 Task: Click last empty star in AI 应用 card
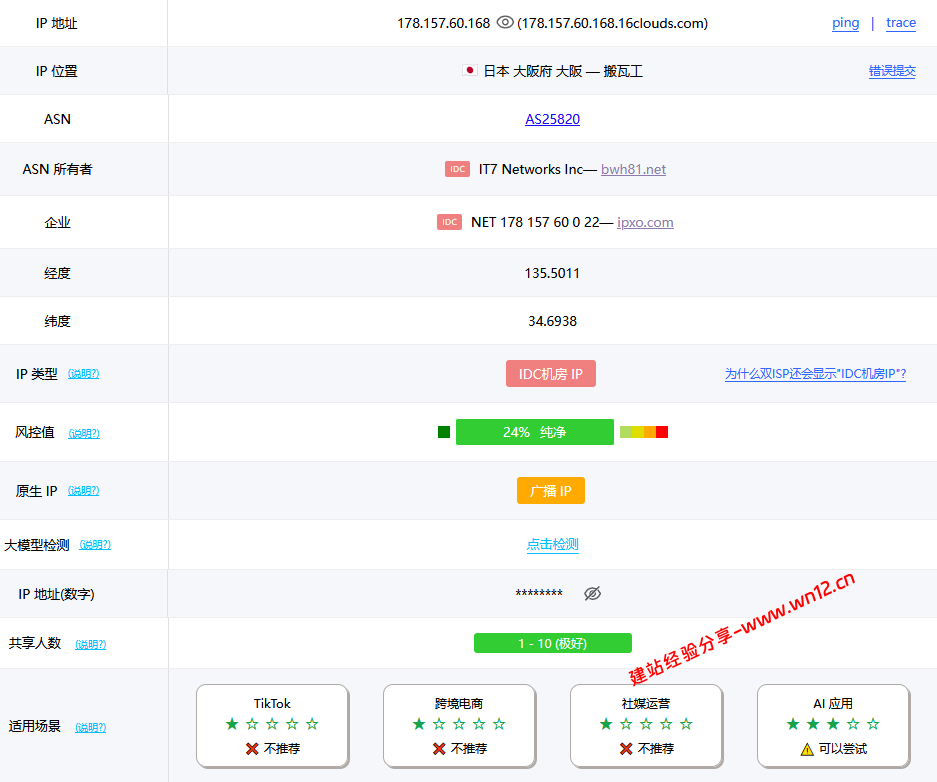pyautogui.click(x=873, y=724)
